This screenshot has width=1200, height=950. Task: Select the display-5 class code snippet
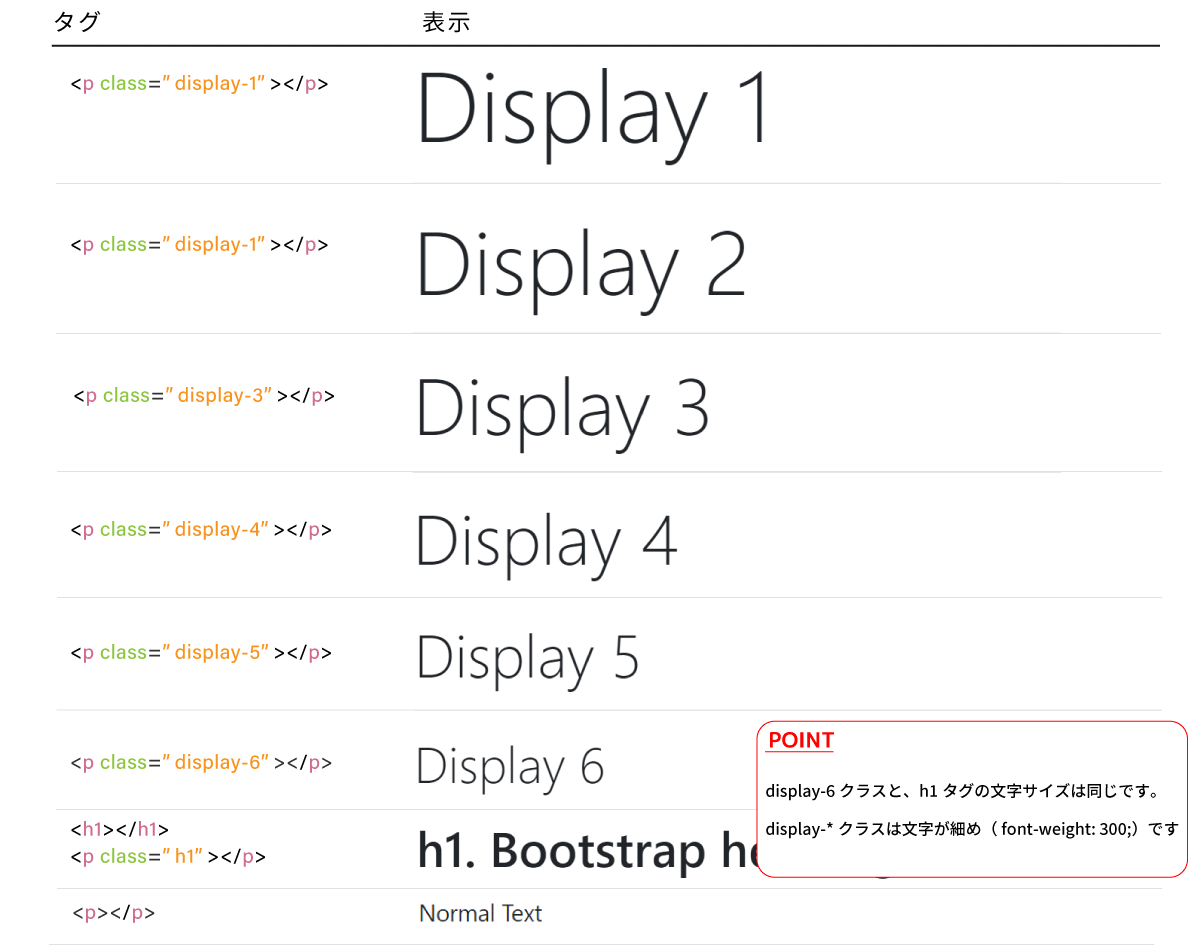pyautogui.click(x=201, y=653)
